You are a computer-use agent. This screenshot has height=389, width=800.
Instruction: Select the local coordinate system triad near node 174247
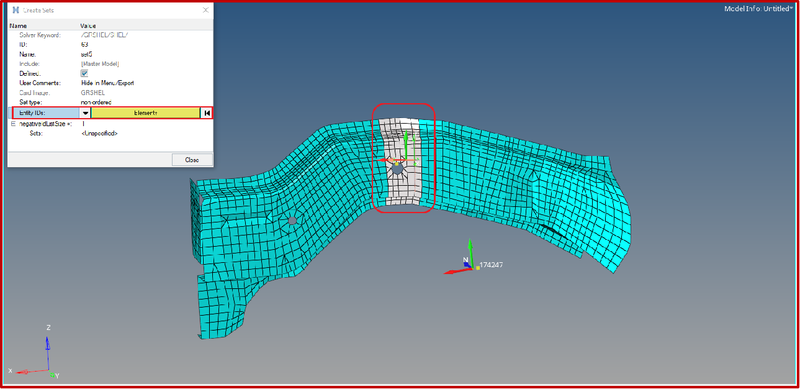click(x=463, y=258)
